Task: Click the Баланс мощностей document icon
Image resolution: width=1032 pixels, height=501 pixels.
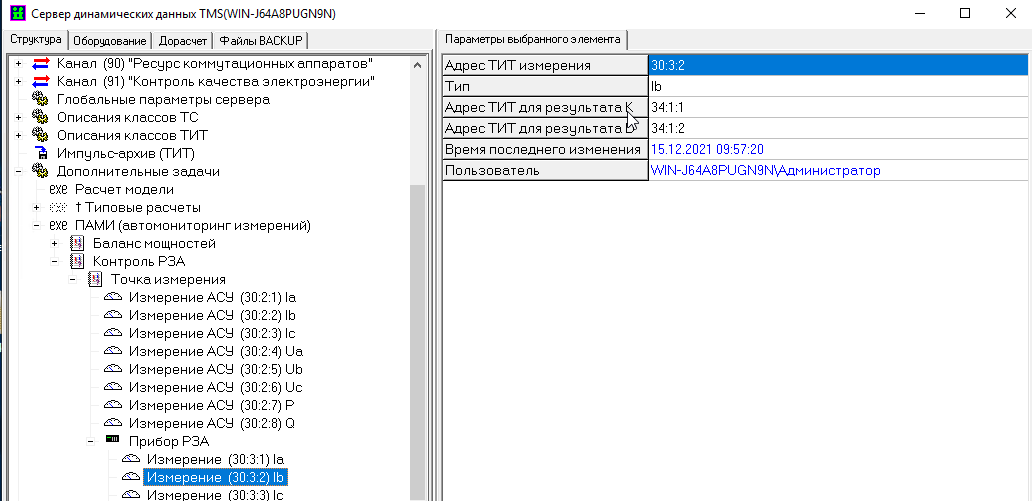Action: tap(77, 244)
